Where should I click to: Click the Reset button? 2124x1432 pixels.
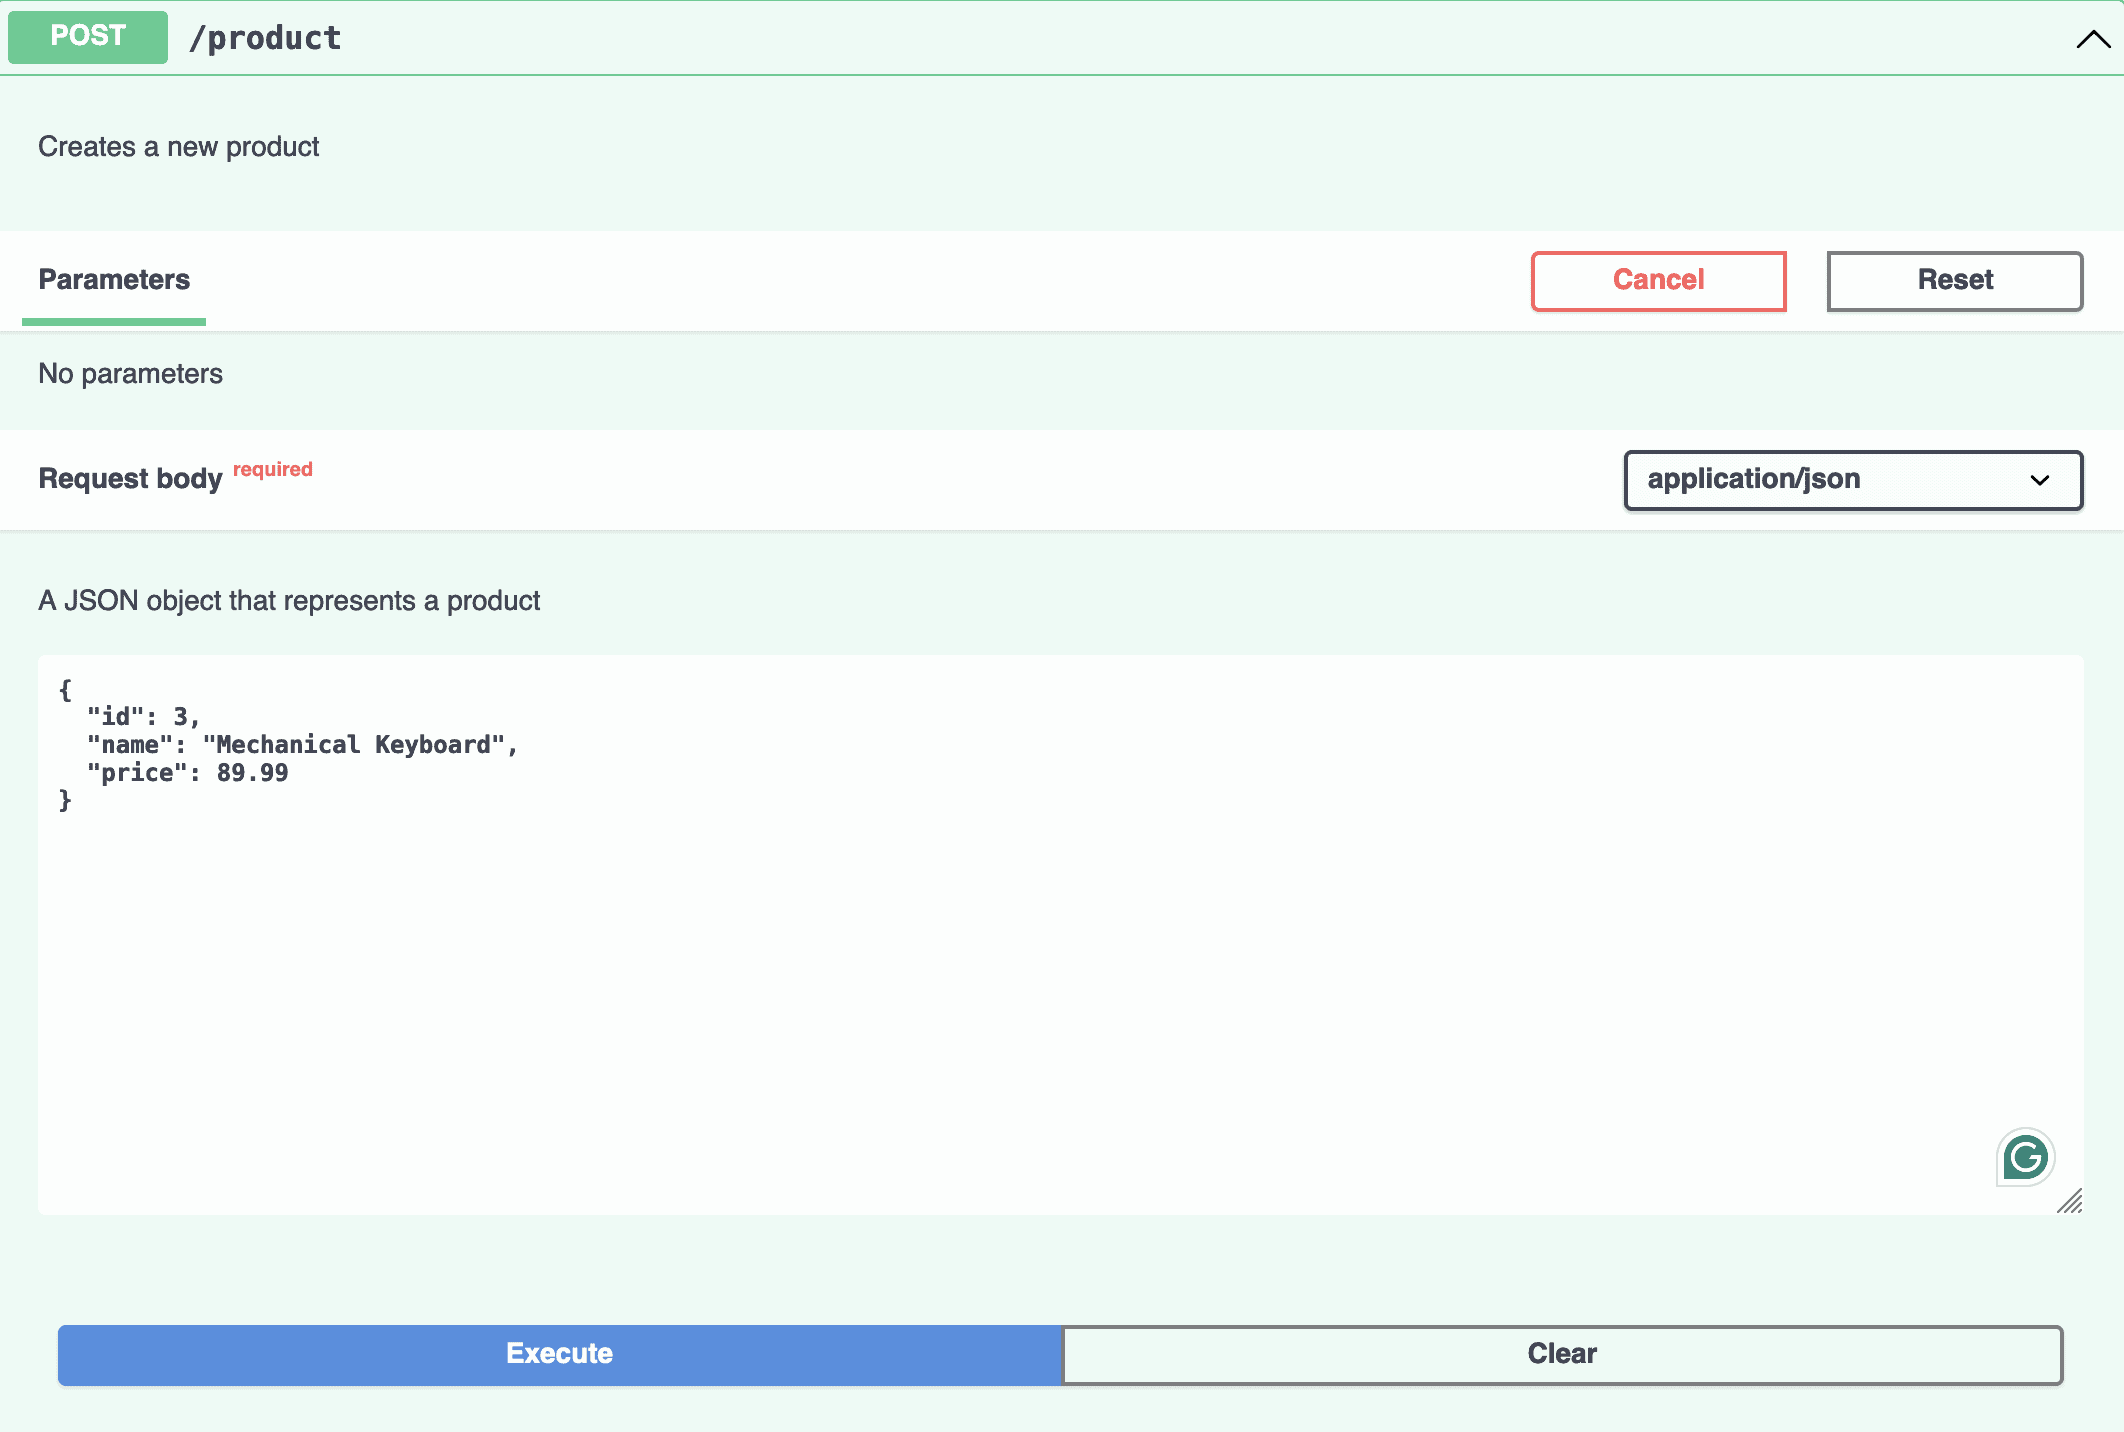point(1955,281)
